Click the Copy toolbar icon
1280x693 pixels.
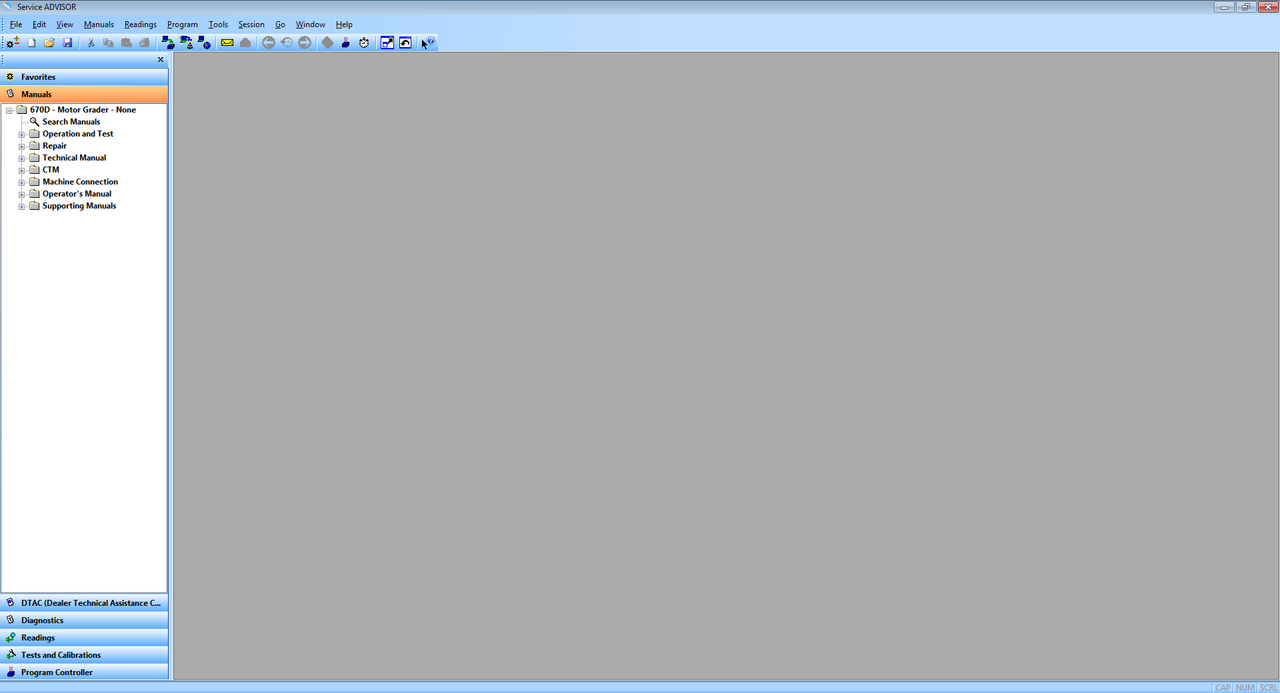pyautogui.click(x=108, y=43)
